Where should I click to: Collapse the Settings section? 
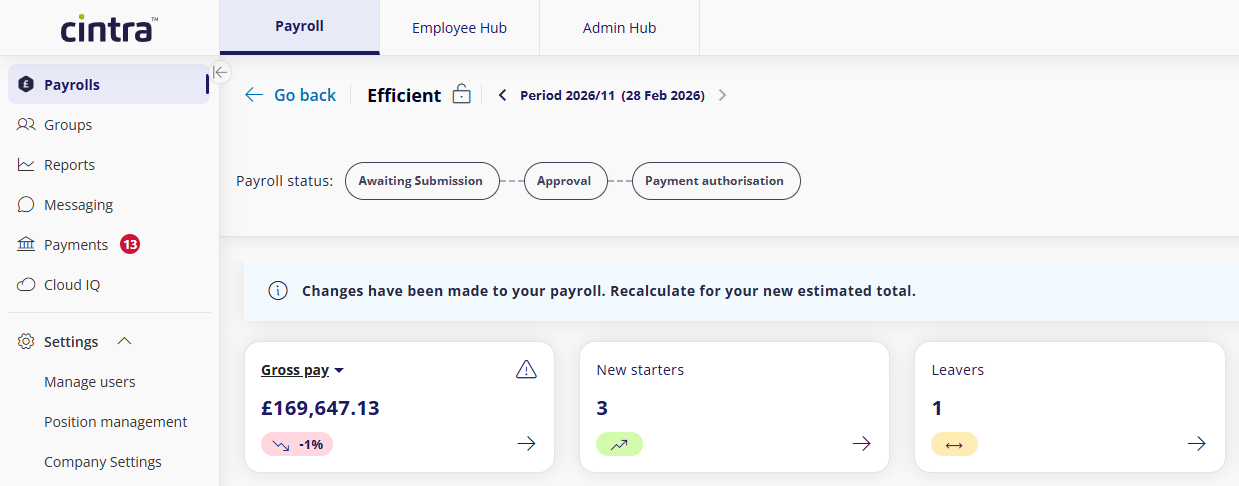(124, 342)
